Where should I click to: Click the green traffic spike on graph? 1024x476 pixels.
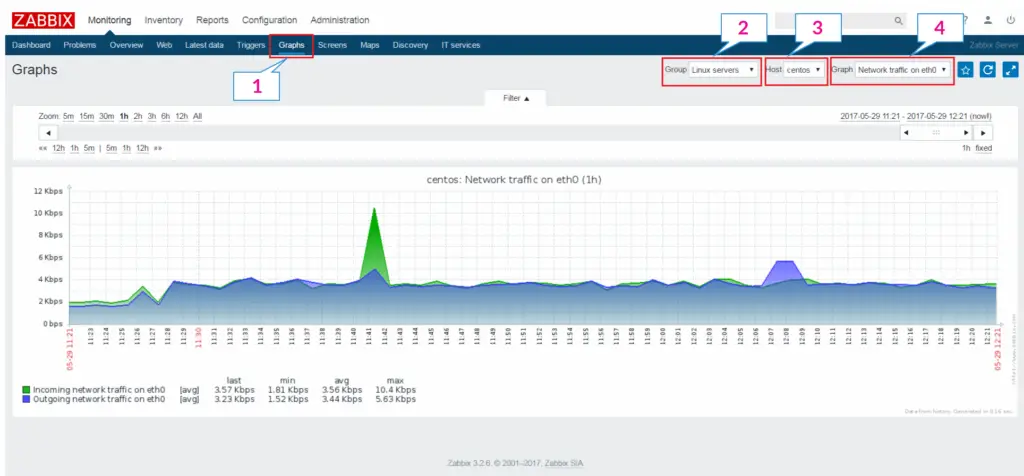coord(374,242)
